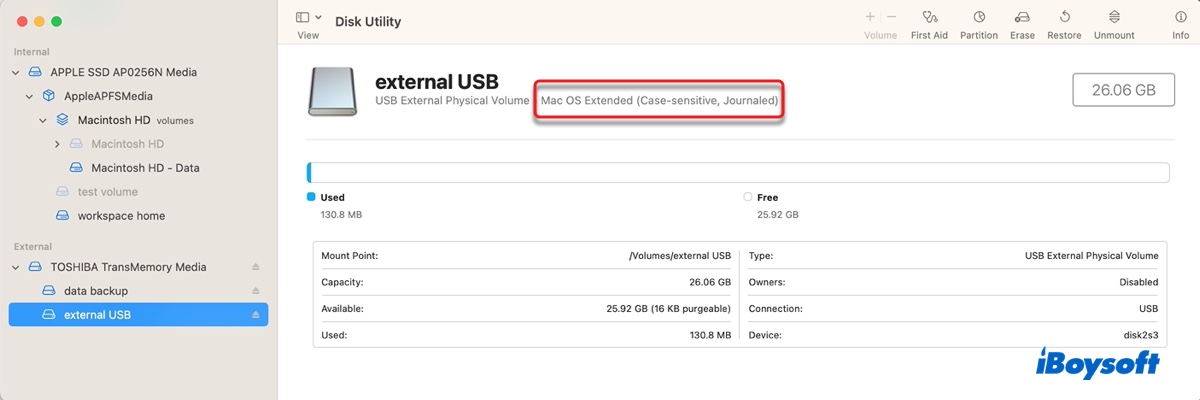This screenshot has height=400, width=1200.
Task: Unmount the selected volume
Action: 1114,17
